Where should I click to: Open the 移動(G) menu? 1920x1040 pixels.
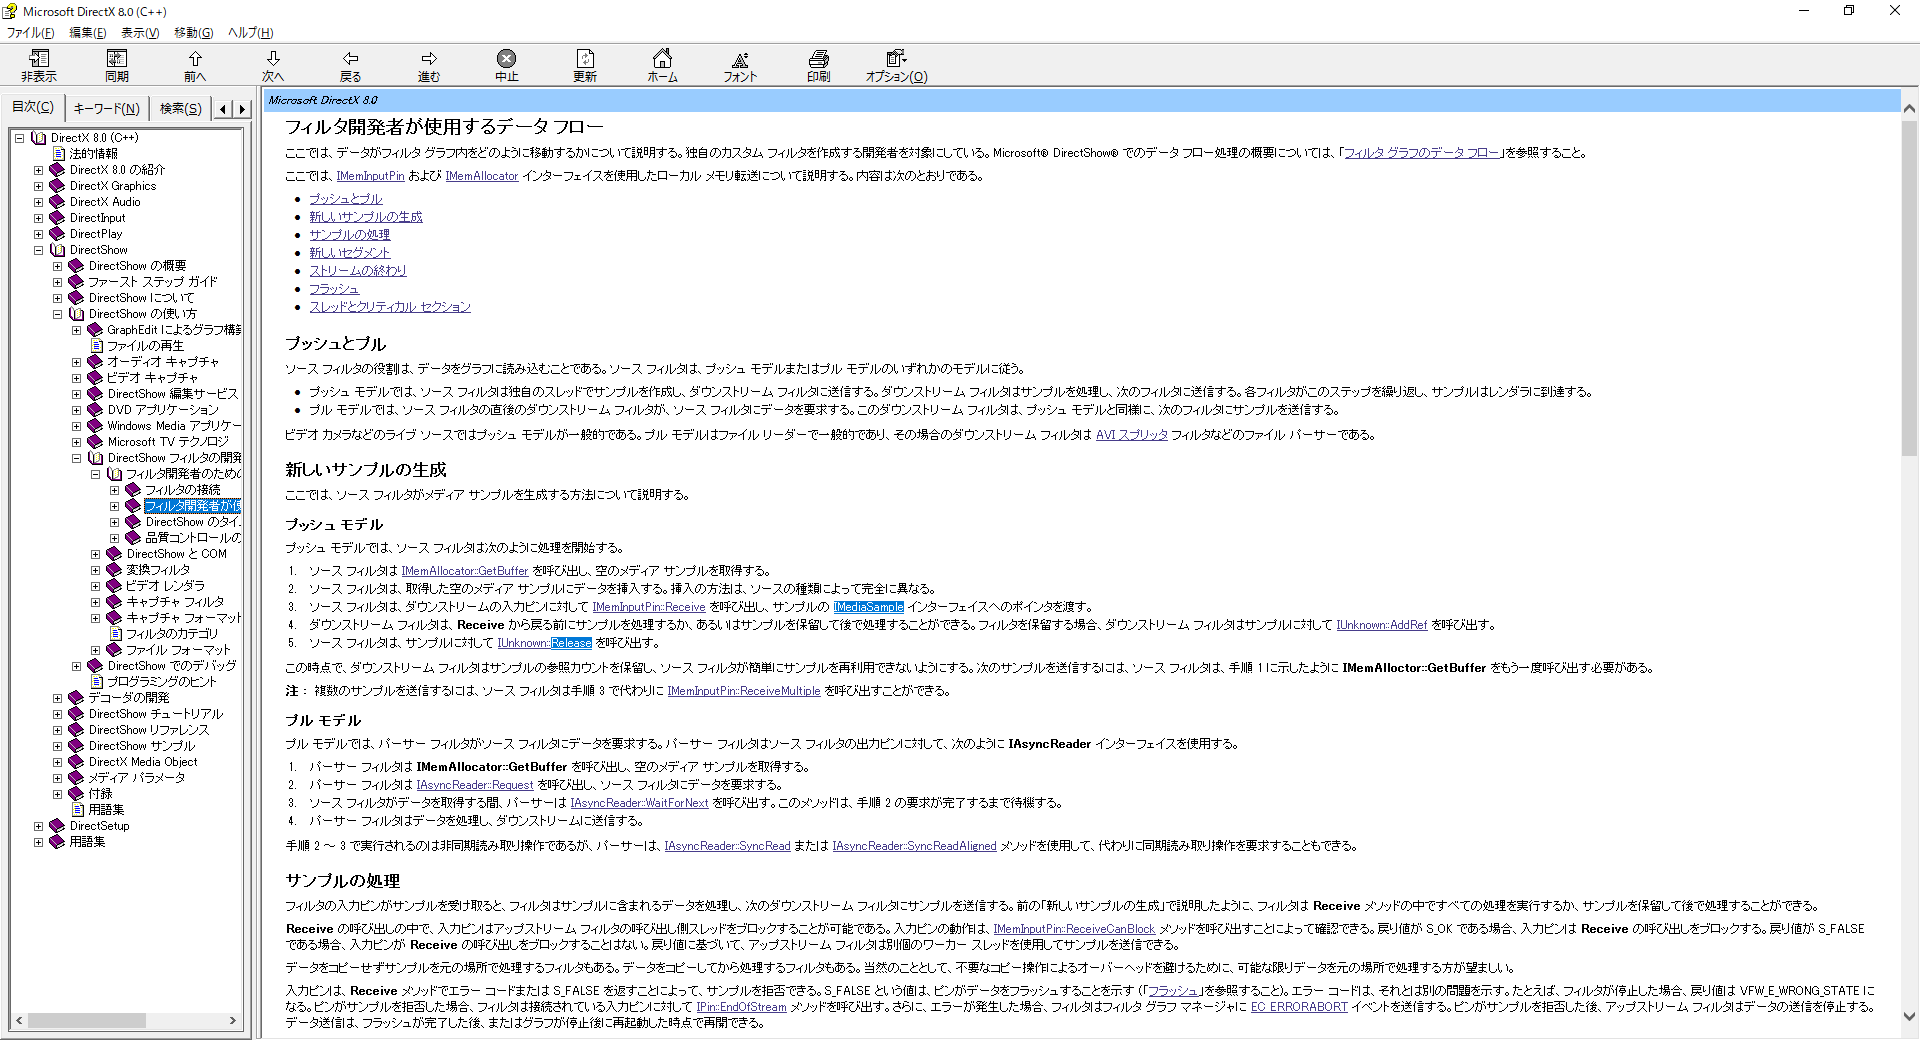click(x=193, y=33)
